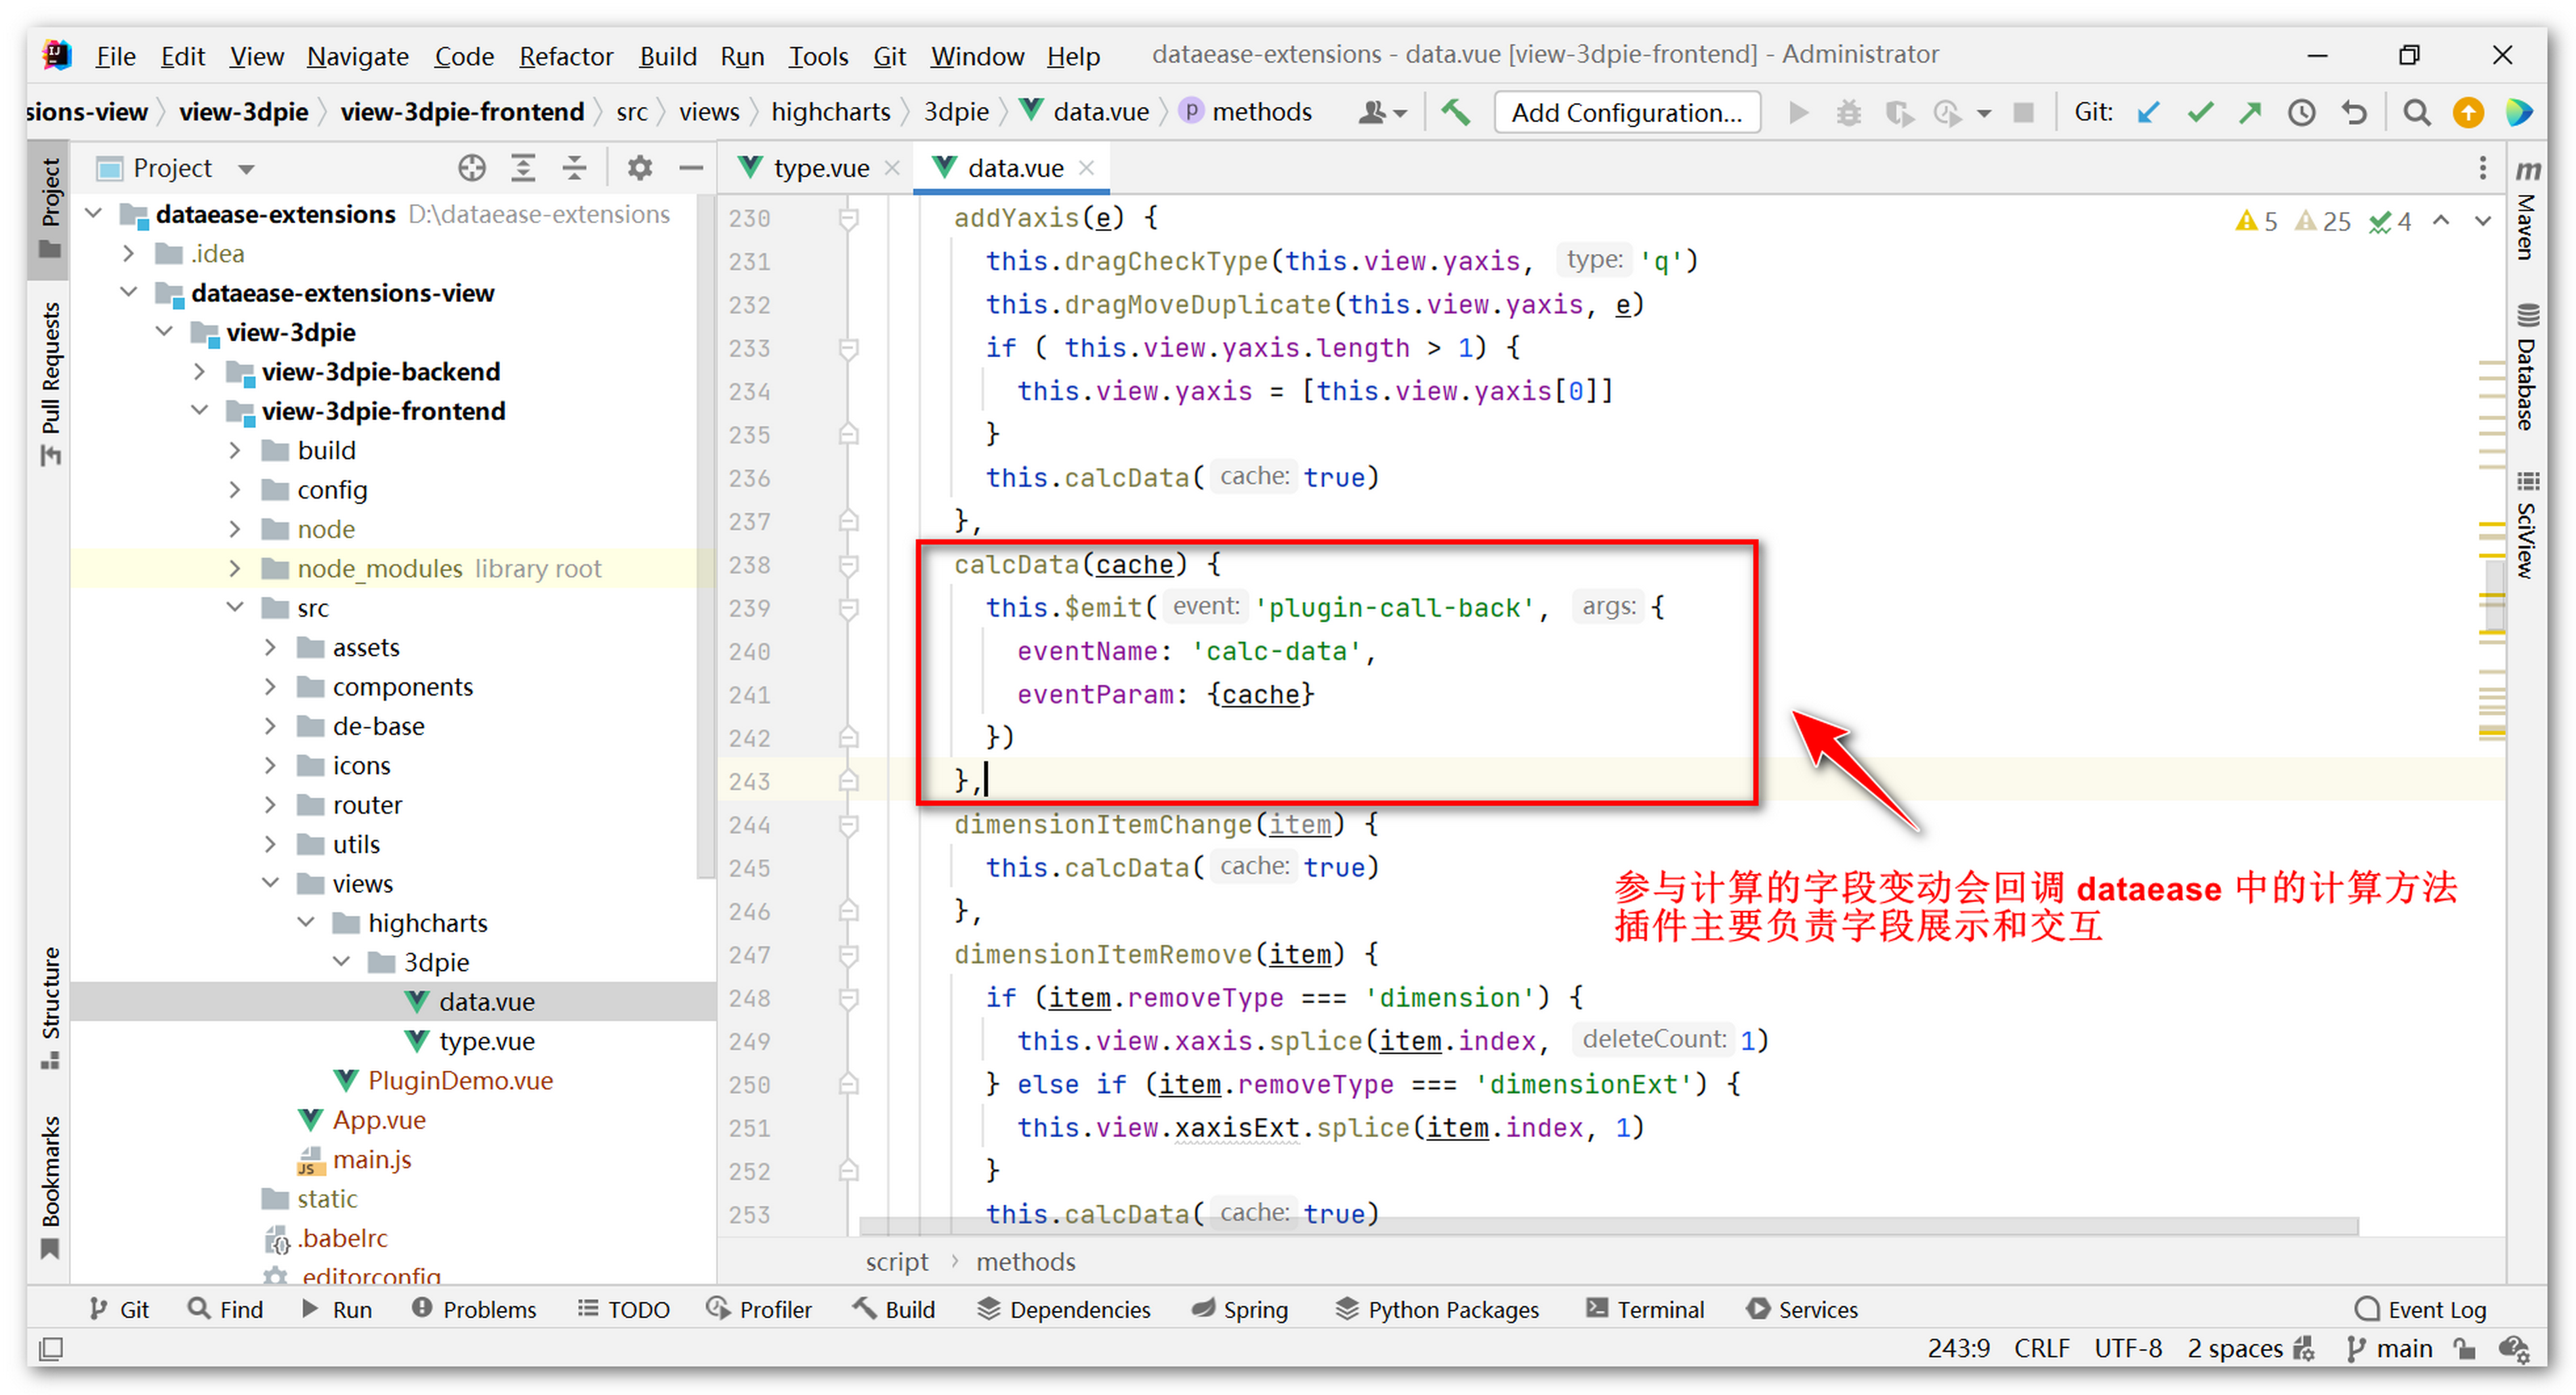This screenshot has width=2576, height=1395.
Task: Open the SciView side tool window
Action: 2528,525
